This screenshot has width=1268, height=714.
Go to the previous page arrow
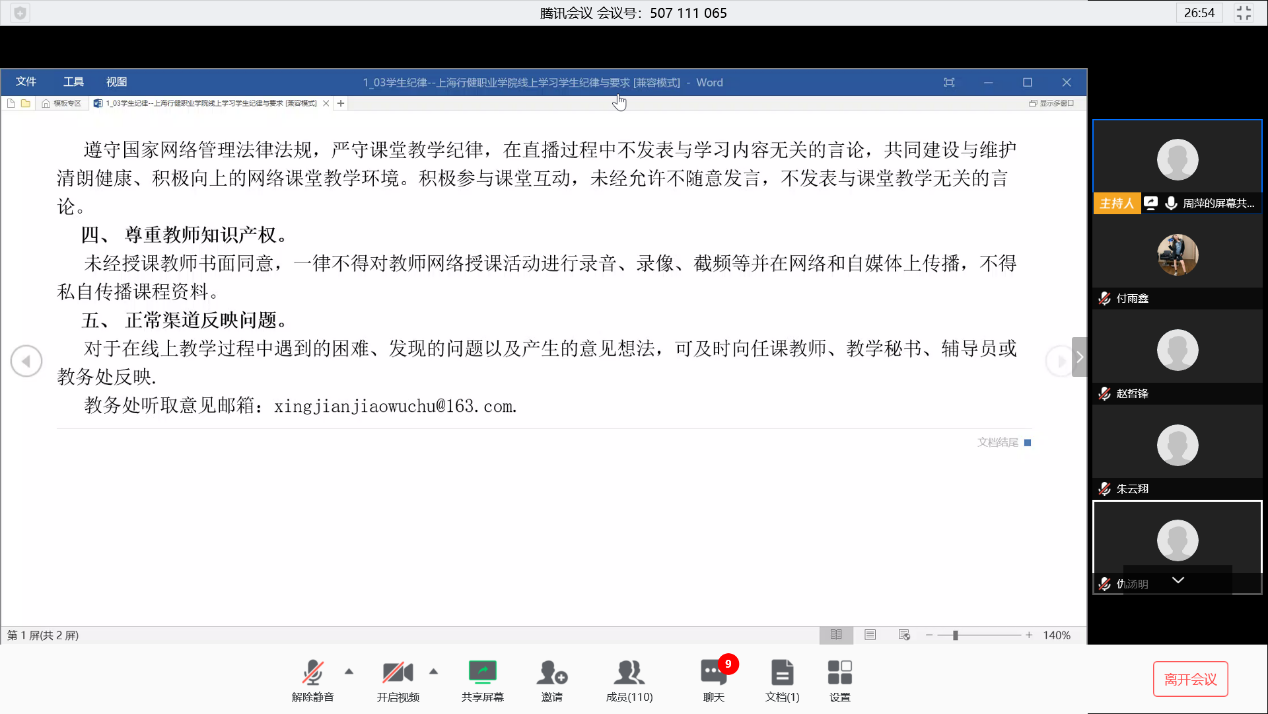coord(26,361)
